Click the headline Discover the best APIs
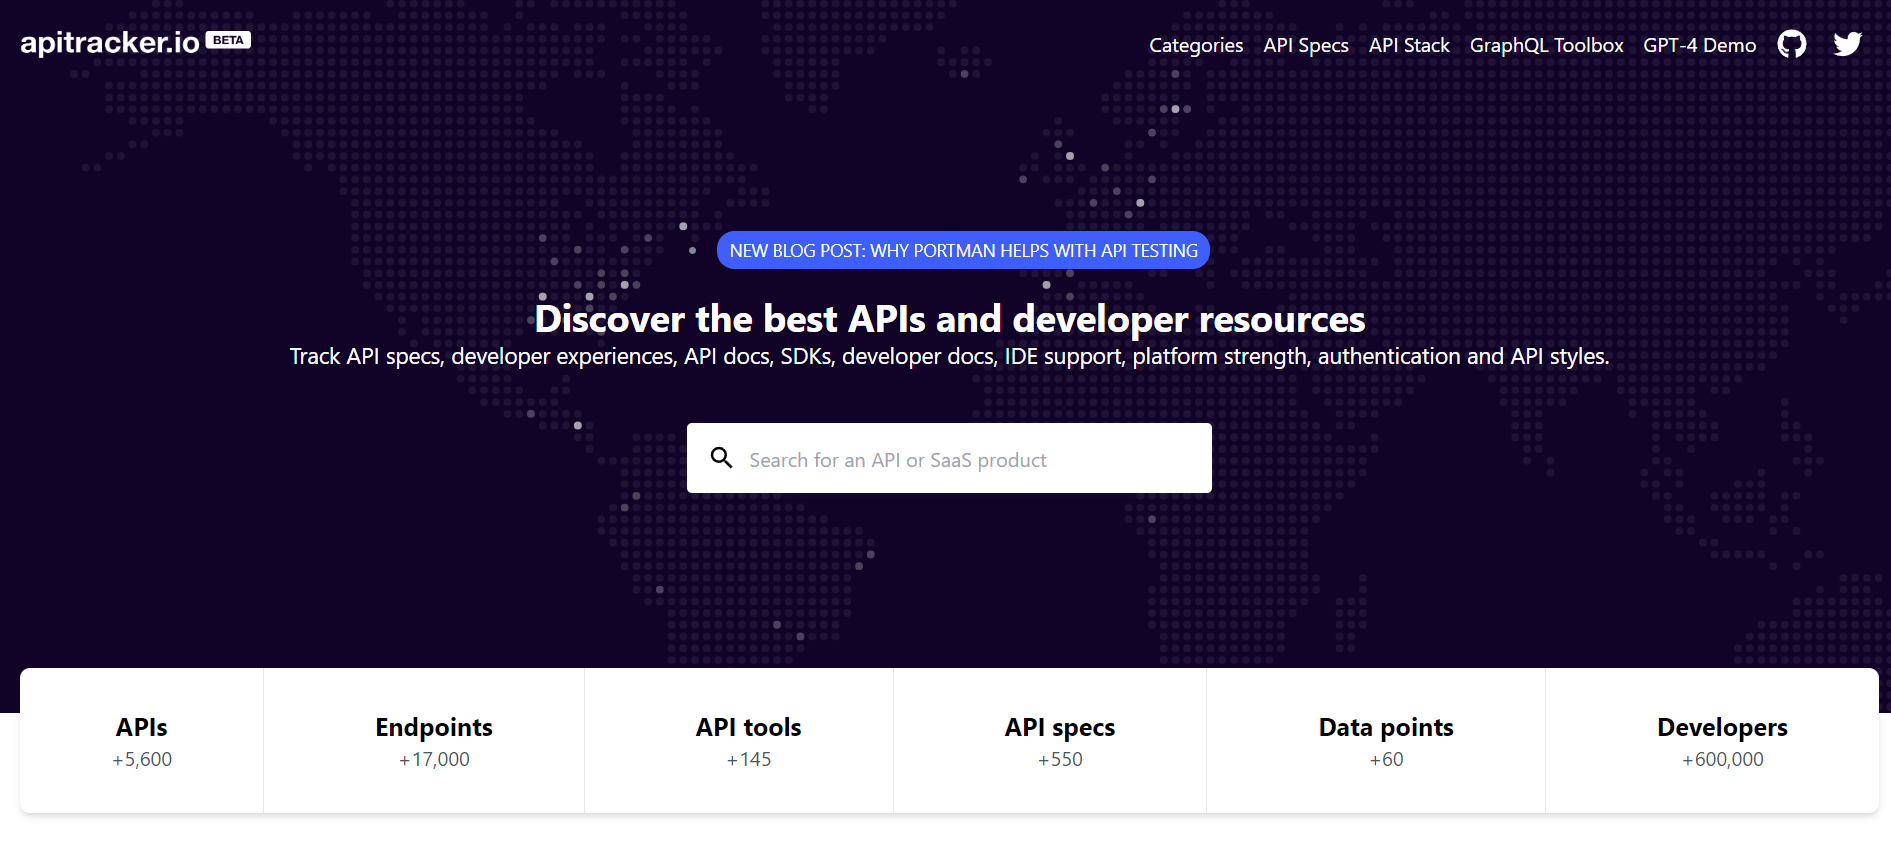Screen dimensions: 1891x862 (x=949, y=319)
